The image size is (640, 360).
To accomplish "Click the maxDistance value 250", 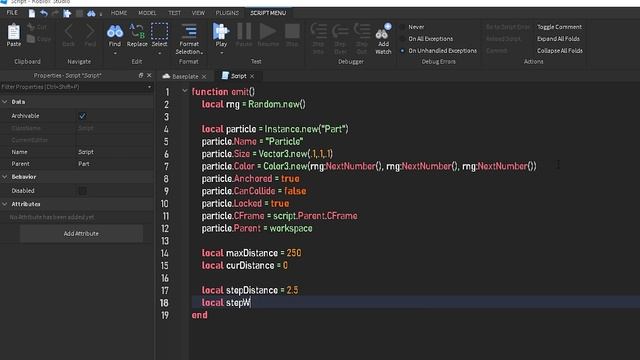I will (294, 253).
